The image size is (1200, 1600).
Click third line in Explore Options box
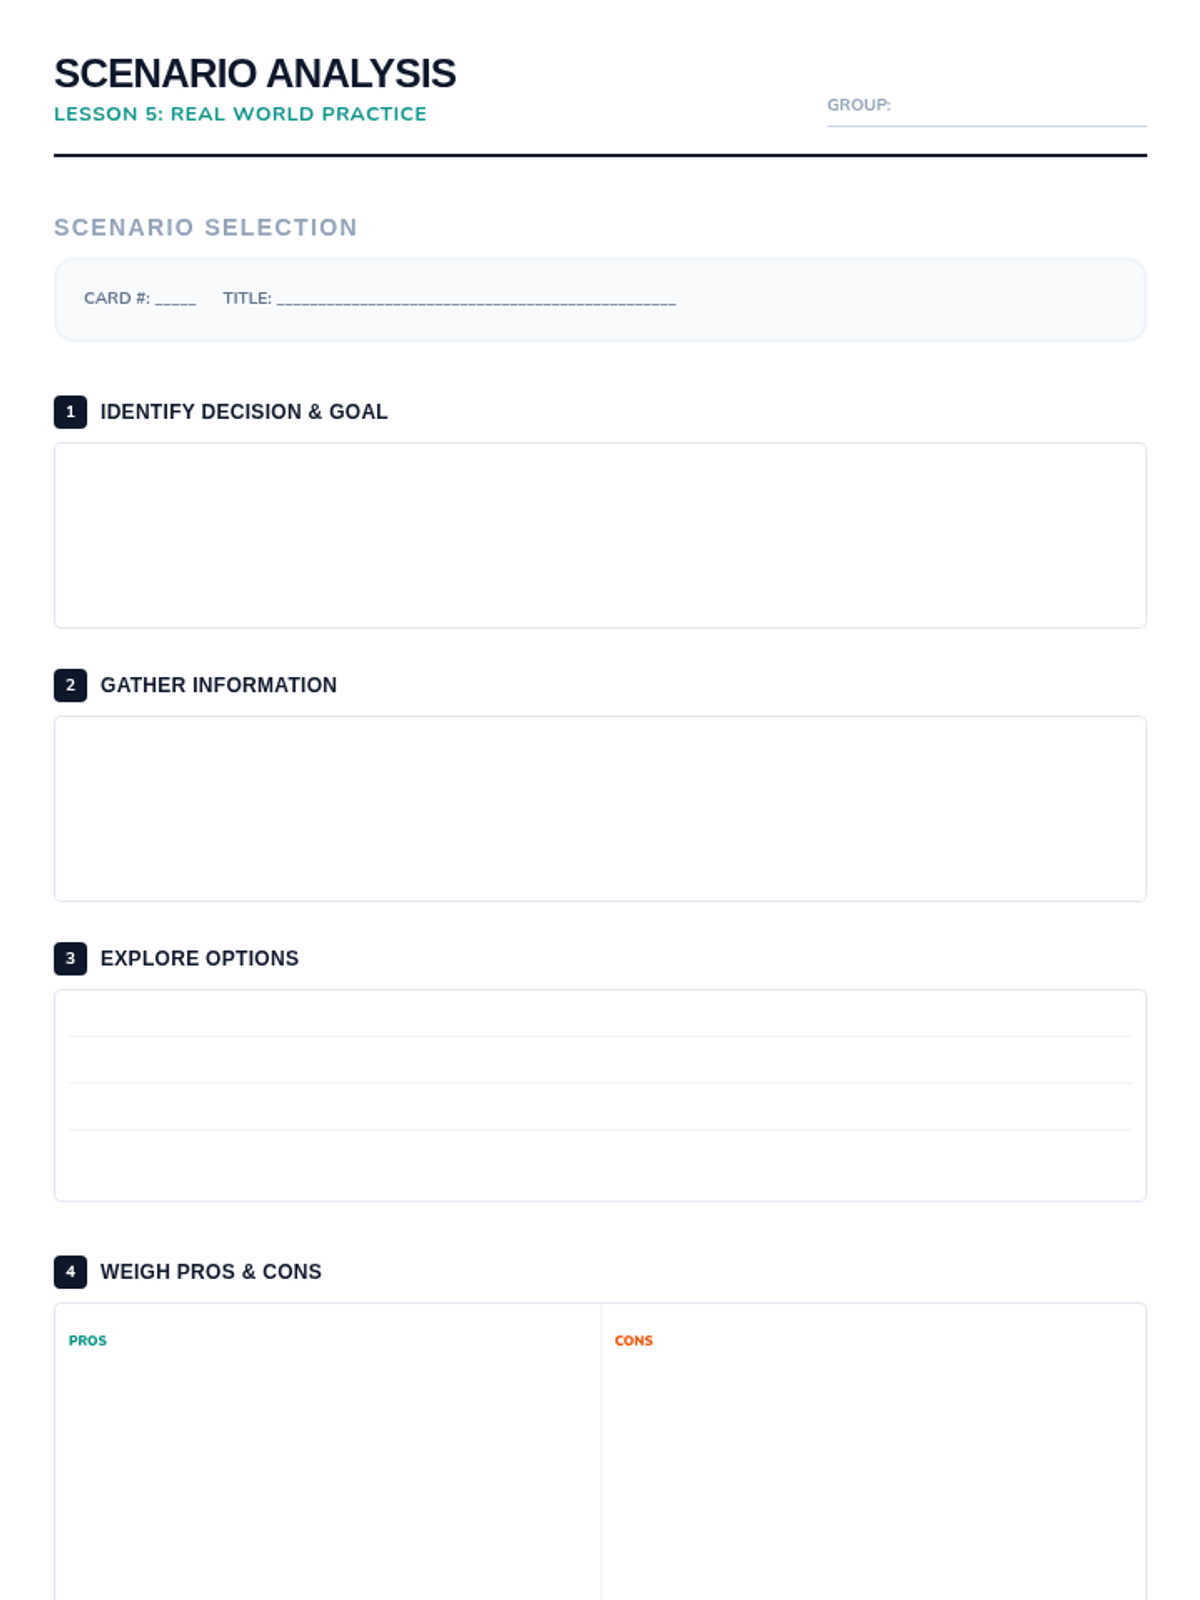pyautogui.click(x=600, y=1107)
